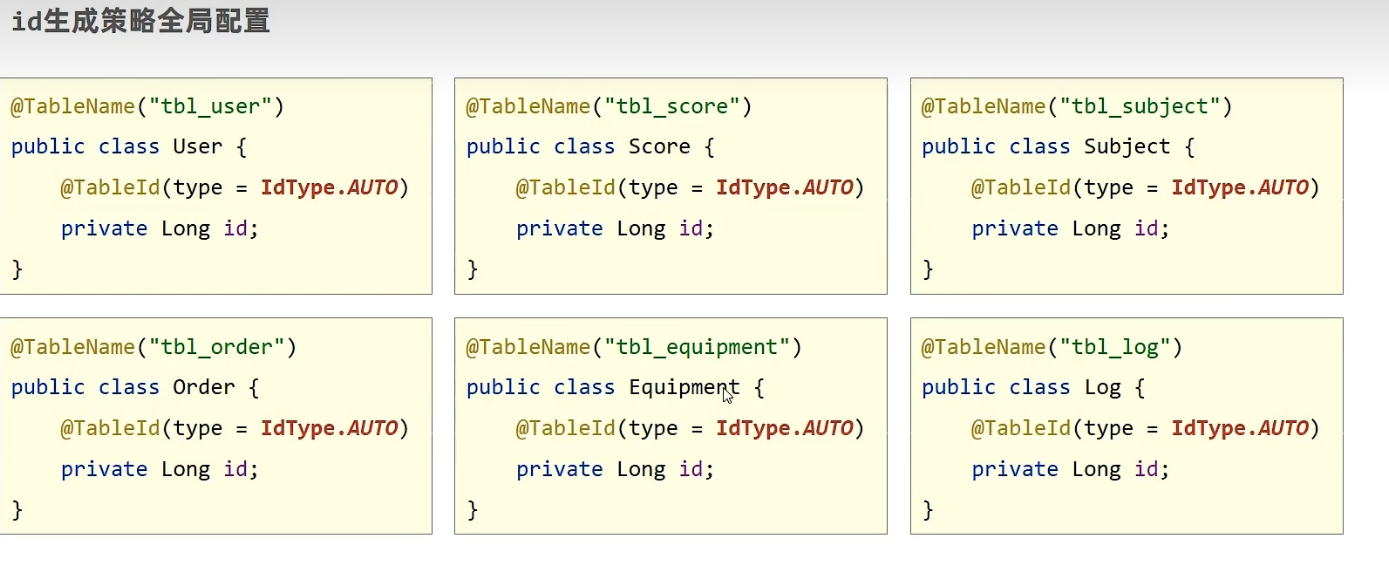
Task: Click the Equipment class name
Action: (x=684, y=388)
